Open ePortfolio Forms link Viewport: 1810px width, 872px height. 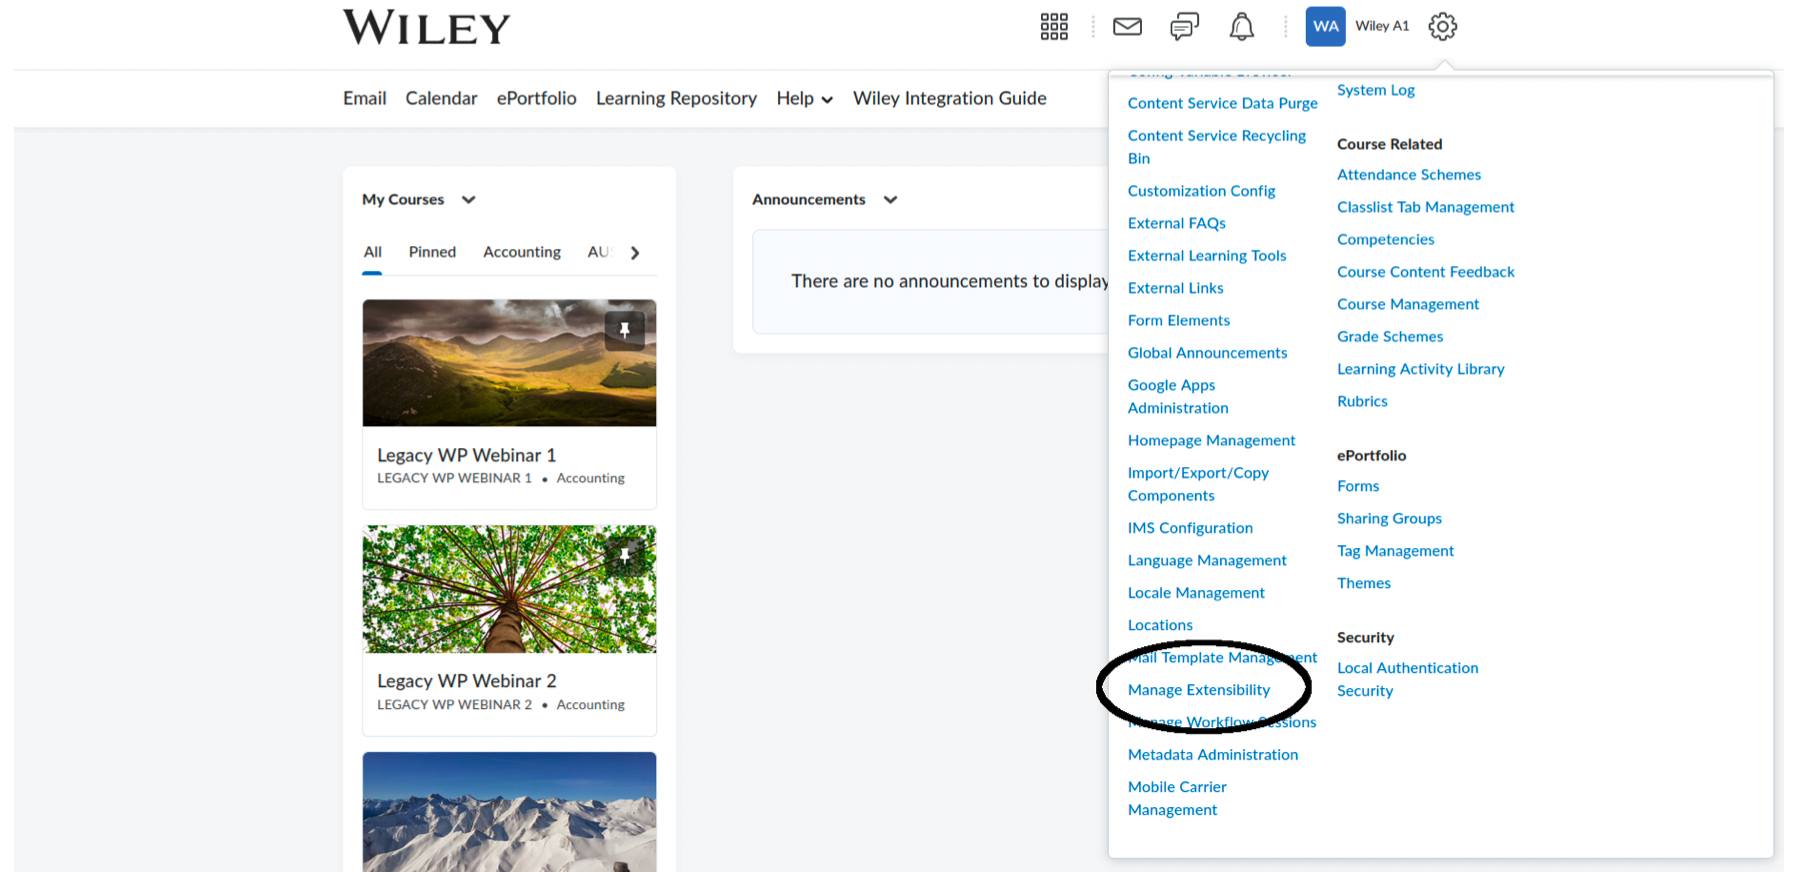(1358, 486)
